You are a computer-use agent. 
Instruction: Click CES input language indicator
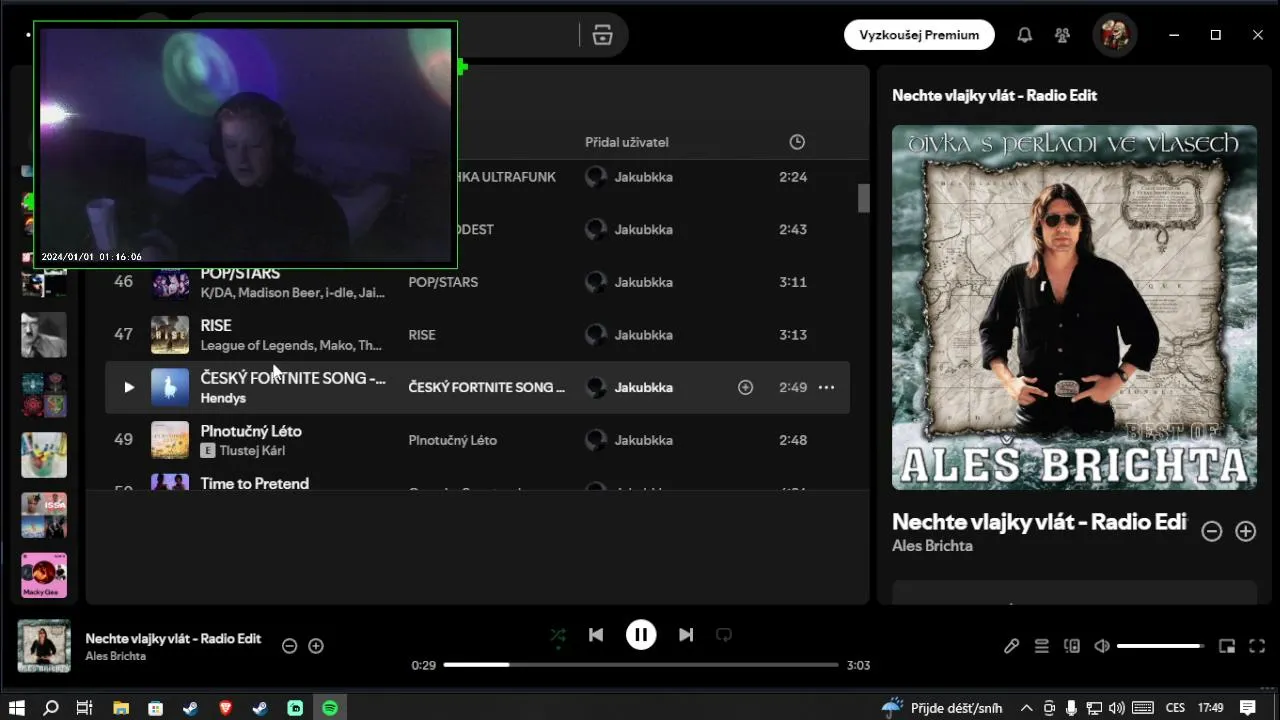point(1175,708)
